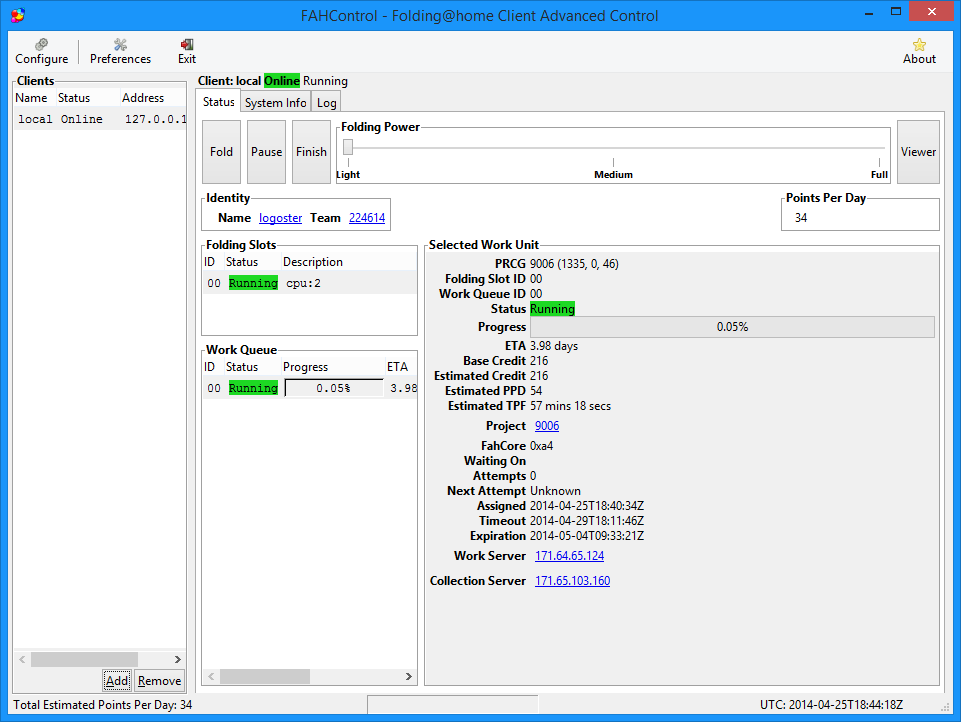Click Estimated TPF 57 mins 18 secs

point(571,406)
